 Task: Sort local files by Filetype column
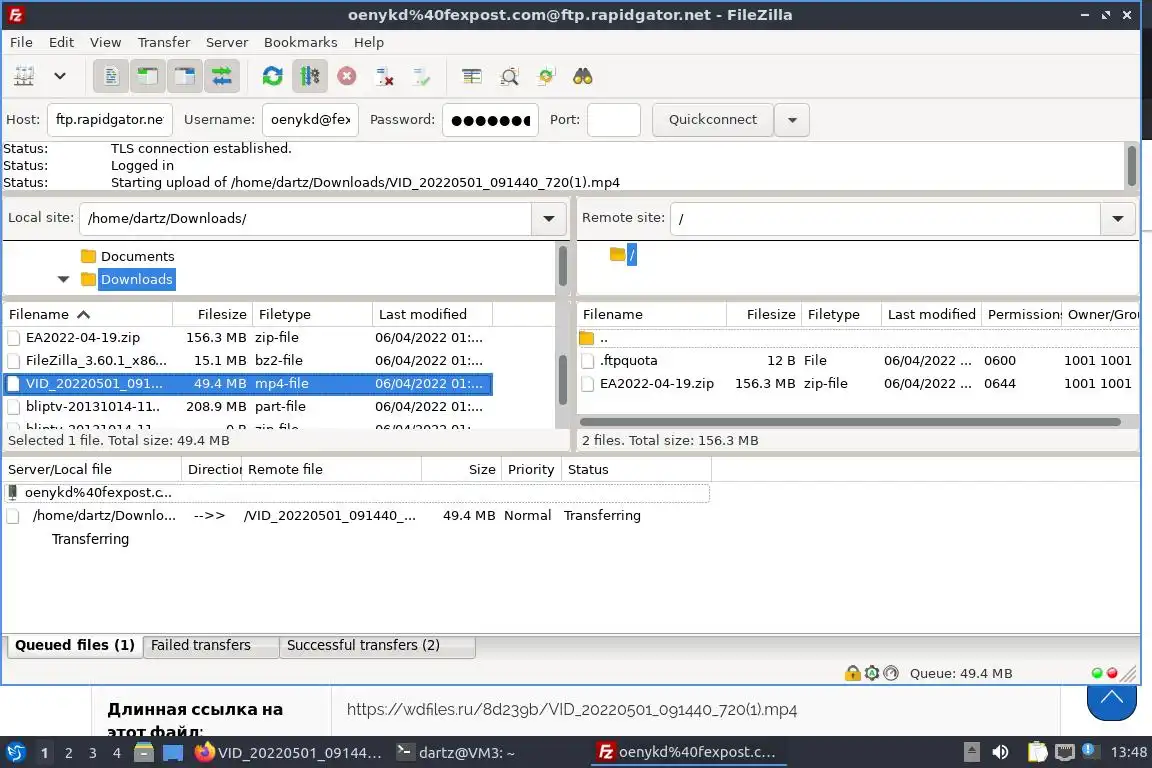(312, 315)
